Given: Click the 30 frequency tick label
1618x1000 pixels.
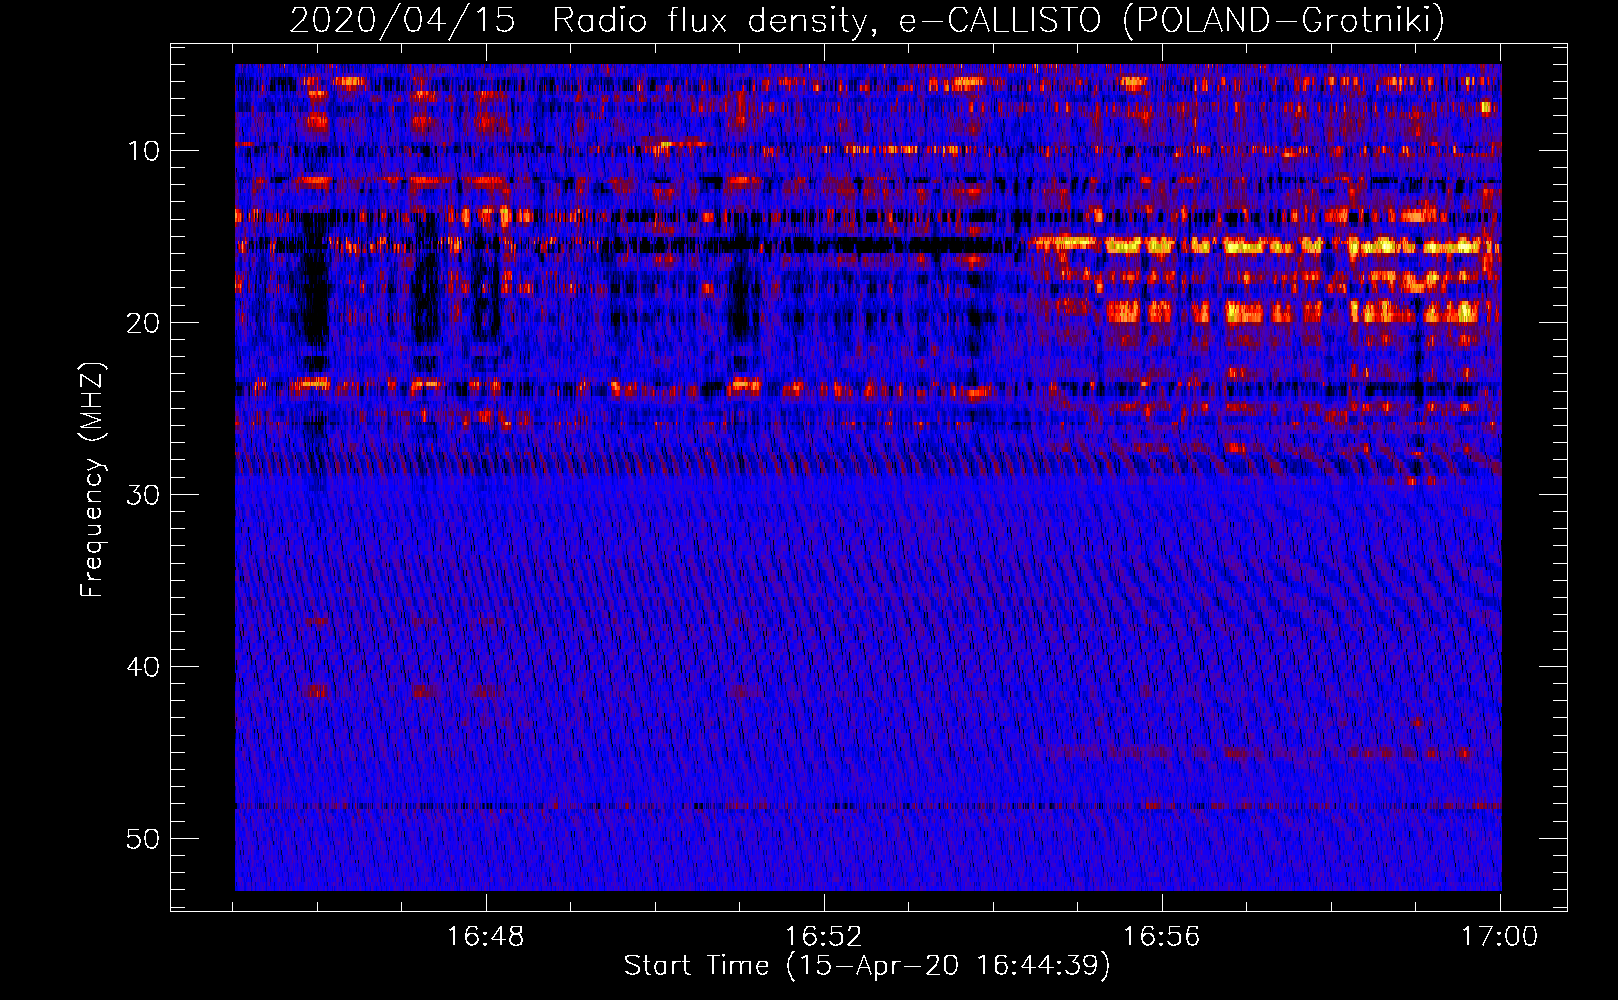Looking at the screenshot, I should [x=144, y=495].
